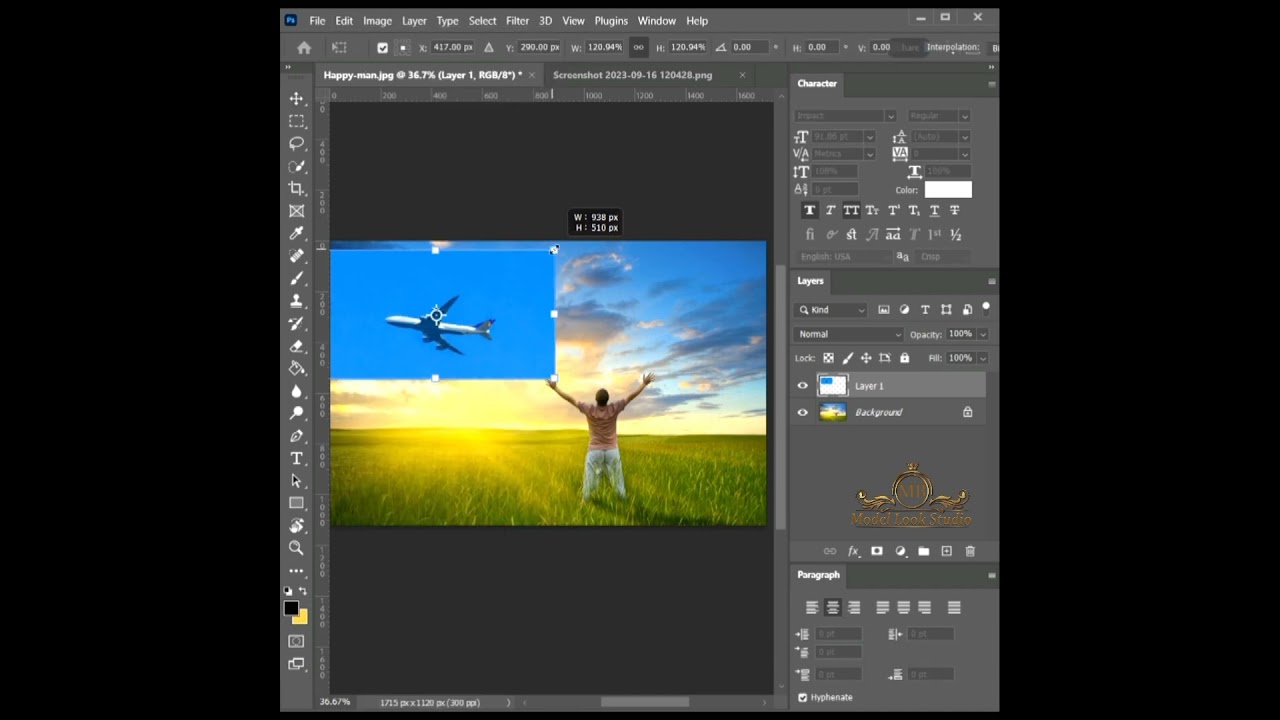Select the Crop tool
The image size is (1280, 720).
(x=296, y=188)
